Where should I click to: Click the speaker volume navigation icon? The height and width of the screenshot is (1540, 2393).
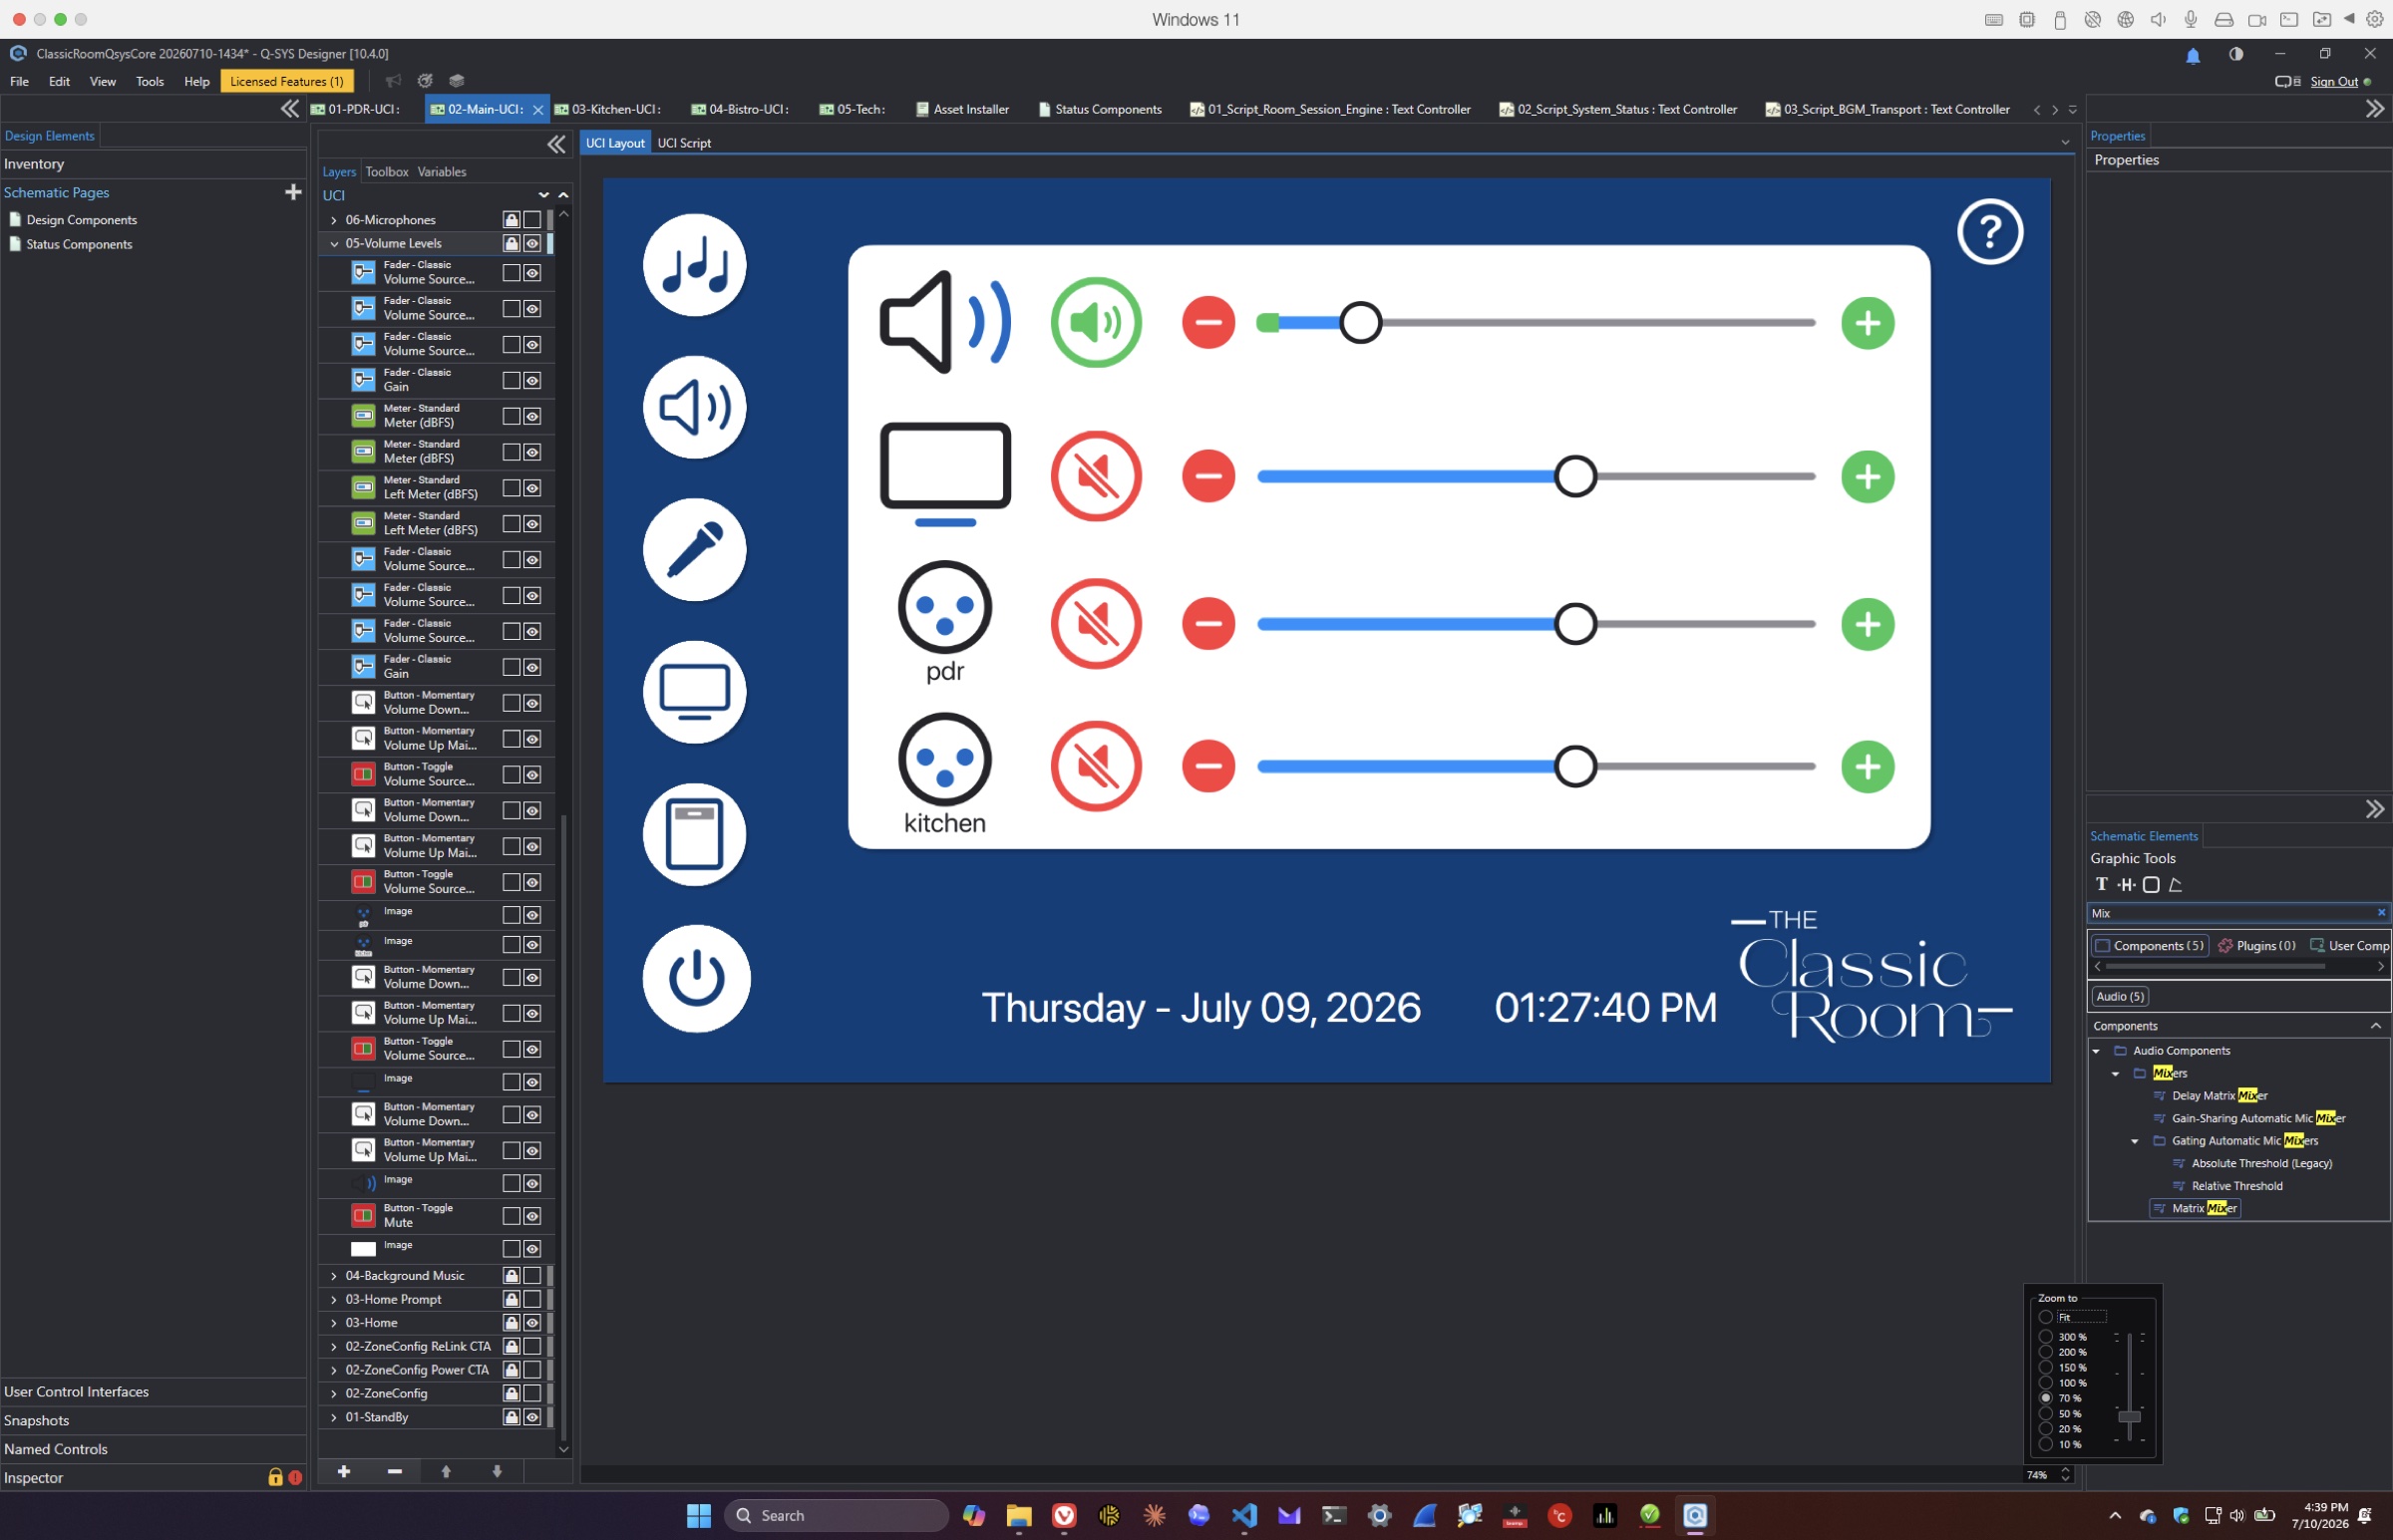click(694, 407)
